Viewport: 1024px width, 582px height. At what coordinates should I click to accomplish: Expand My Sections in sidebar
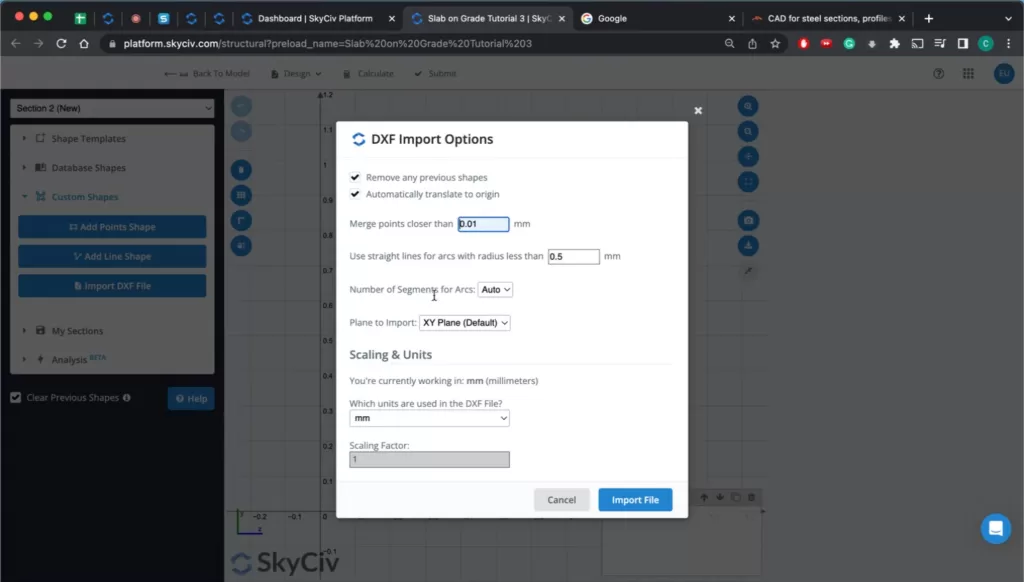point(77,331)
